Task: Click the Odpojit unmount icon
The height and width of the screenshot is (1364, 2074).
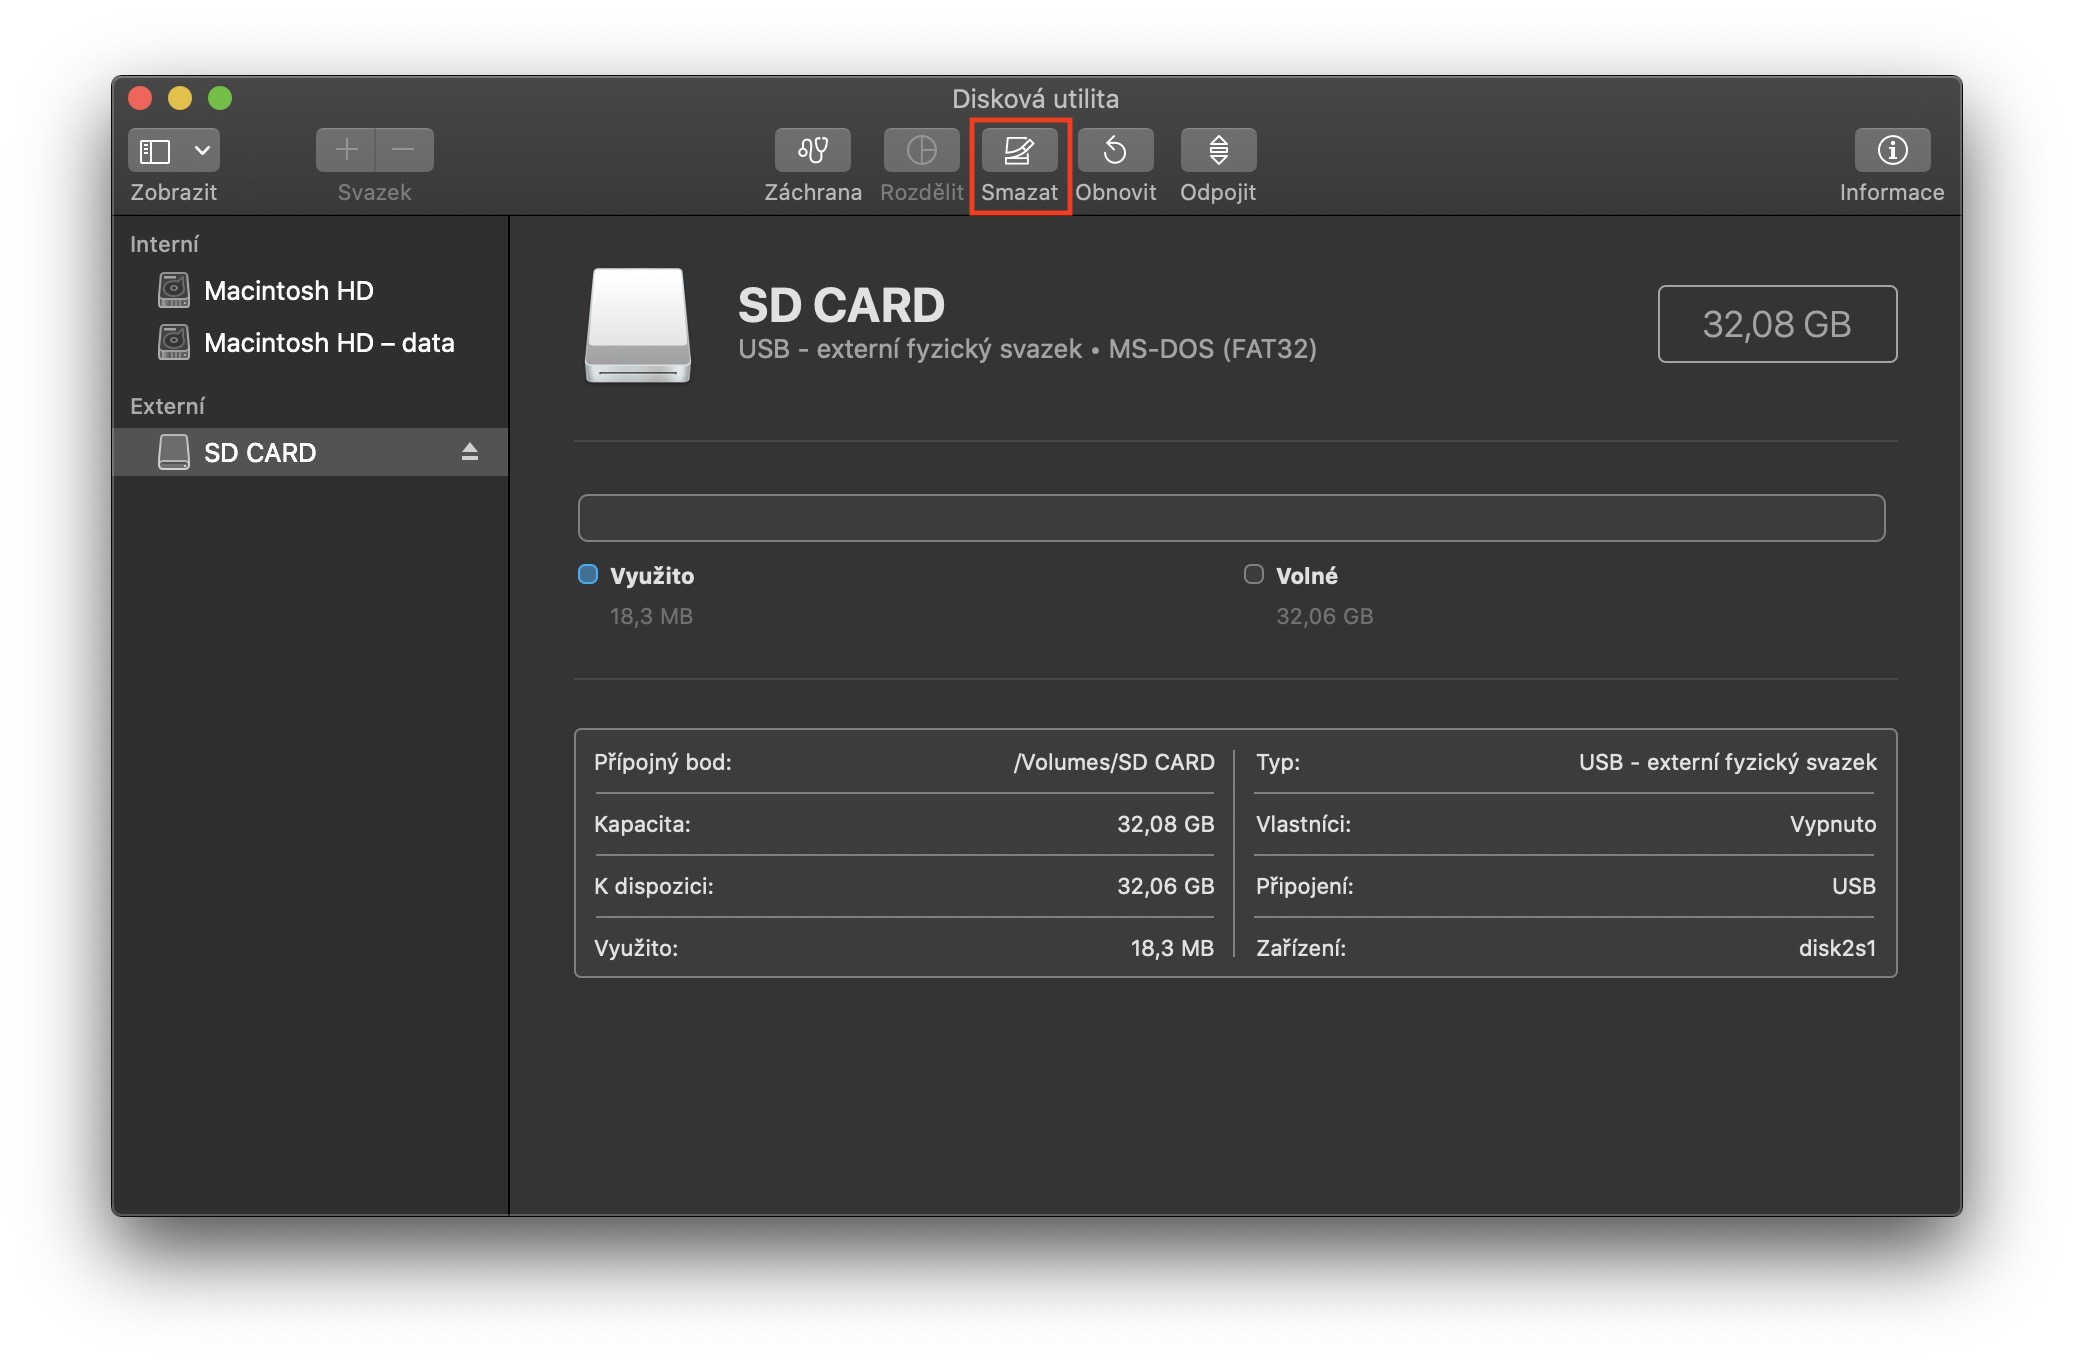Action: 1217,150
